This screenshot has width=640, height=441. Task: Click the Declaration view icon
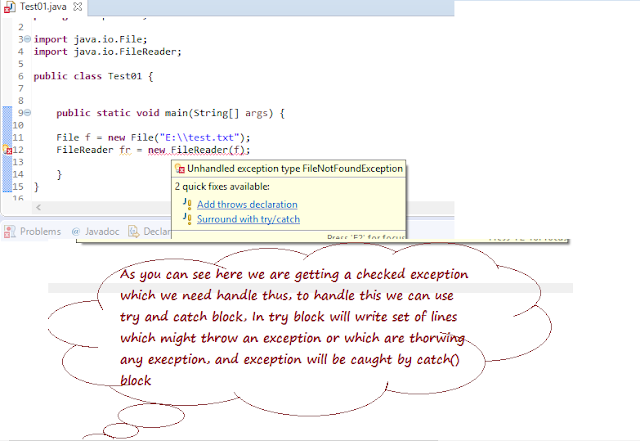pos(133,232)
